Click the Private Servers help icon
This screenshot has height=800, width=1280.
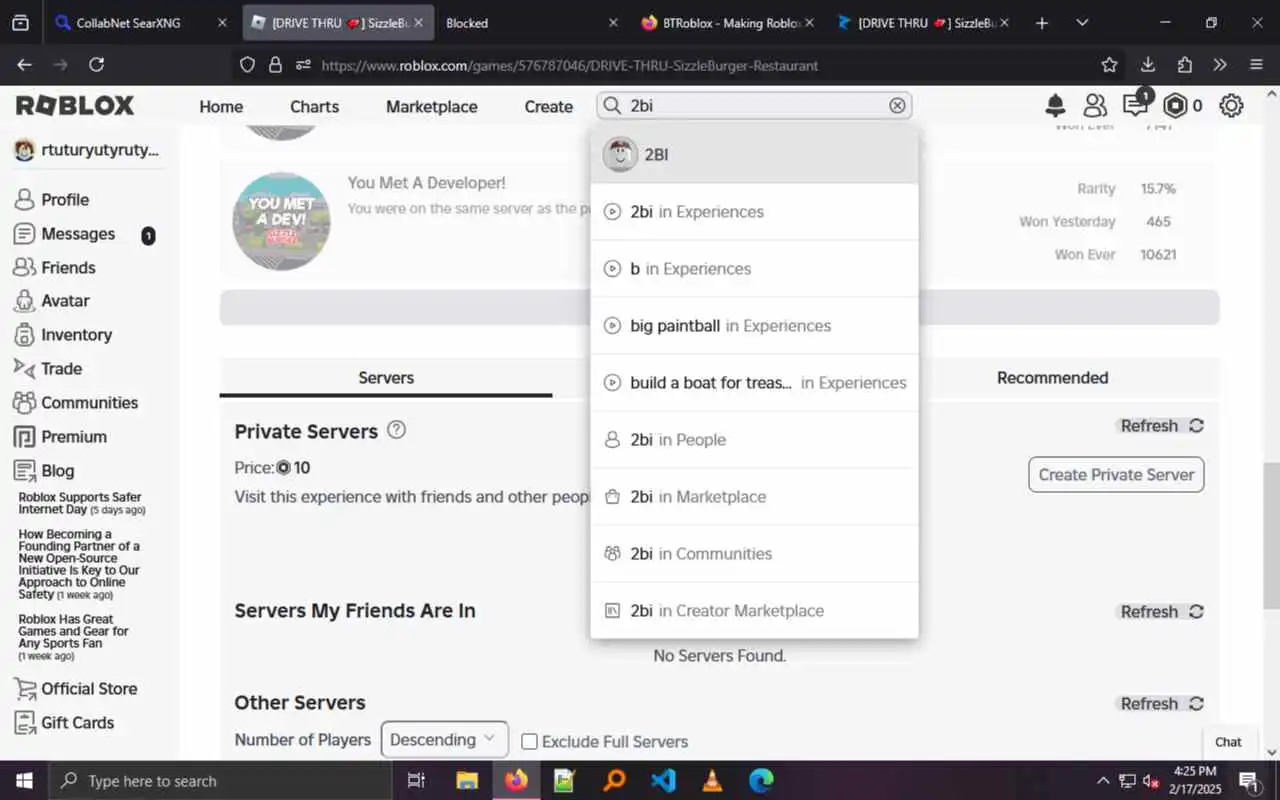[x=396, y=430]
